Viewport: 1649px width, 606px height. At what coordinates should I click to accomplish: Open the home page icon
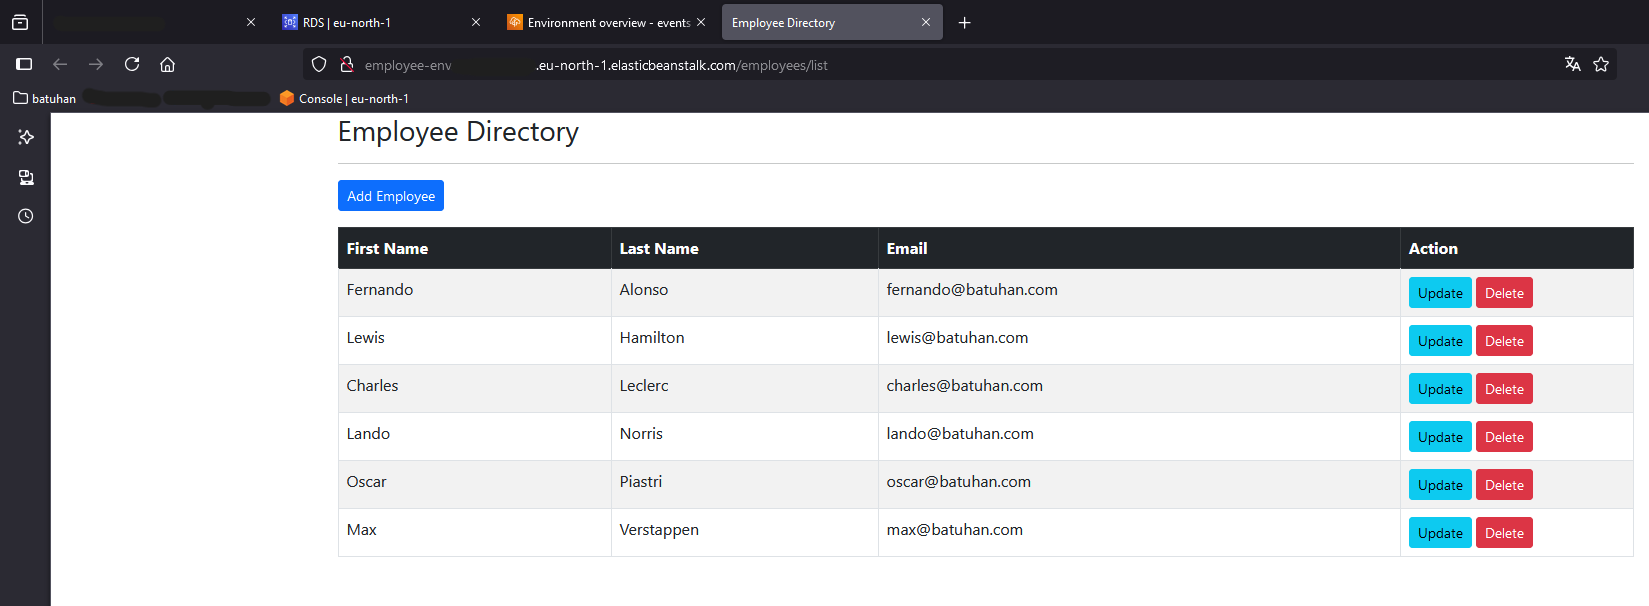pos(168,64)
